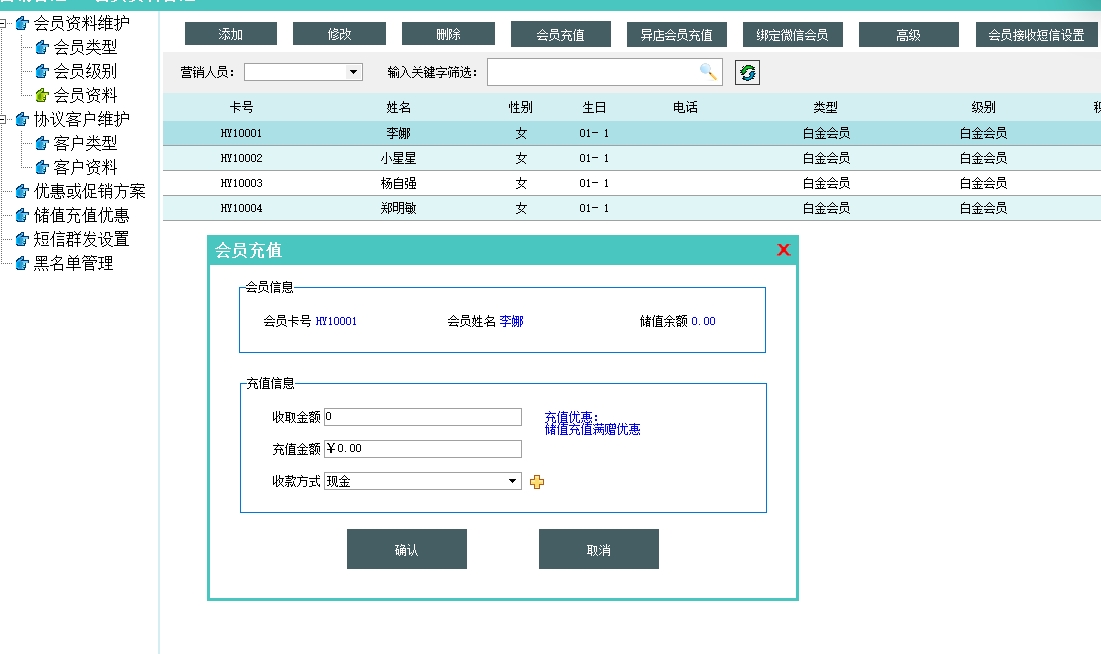1101x654 pixels.
Task: Open the 营销人员 dropdown
Action: (x=353, y=72)
